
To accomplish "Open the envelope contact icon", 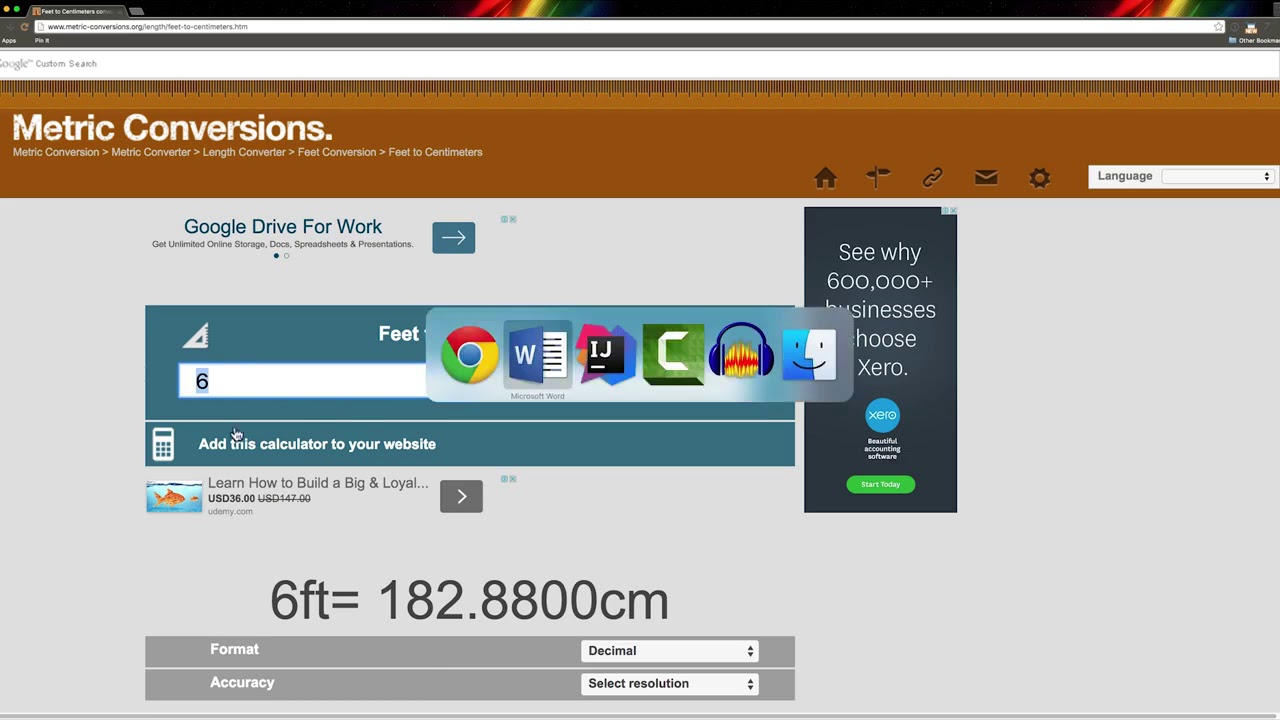I will (986, 178).
